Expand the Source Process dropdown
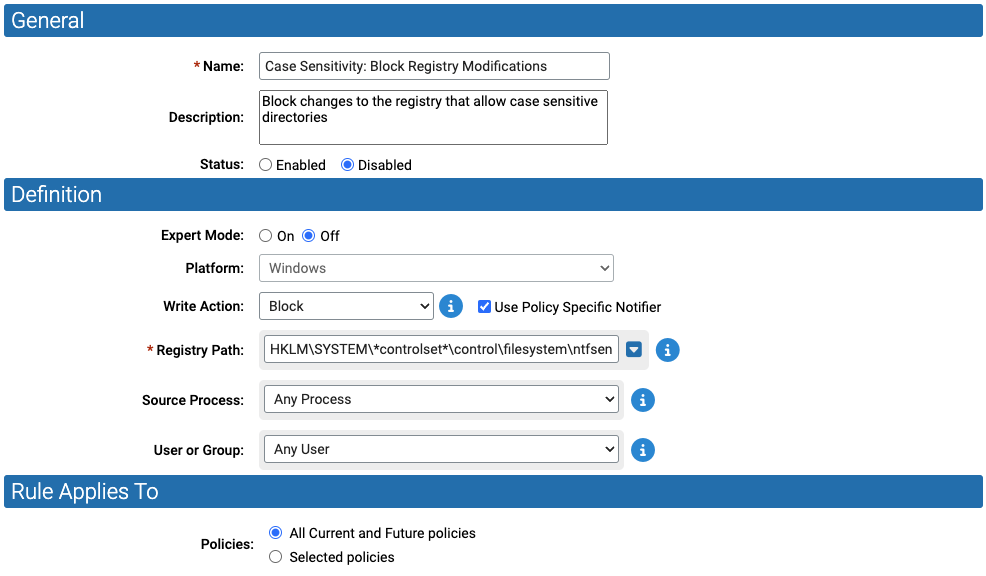Image resolution: width=986 pixels, height=576 pixels. (x=441, y=399)
